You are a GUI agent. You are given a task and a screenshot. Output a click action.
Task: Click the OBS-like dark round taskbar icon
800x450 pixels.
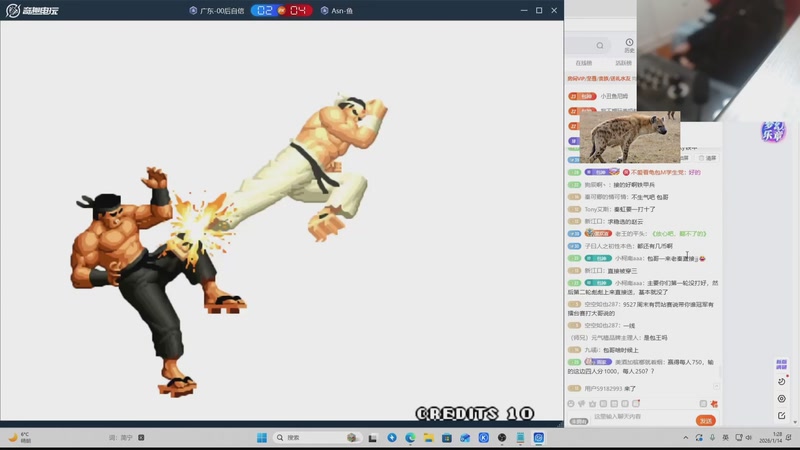tap(502, 437)
